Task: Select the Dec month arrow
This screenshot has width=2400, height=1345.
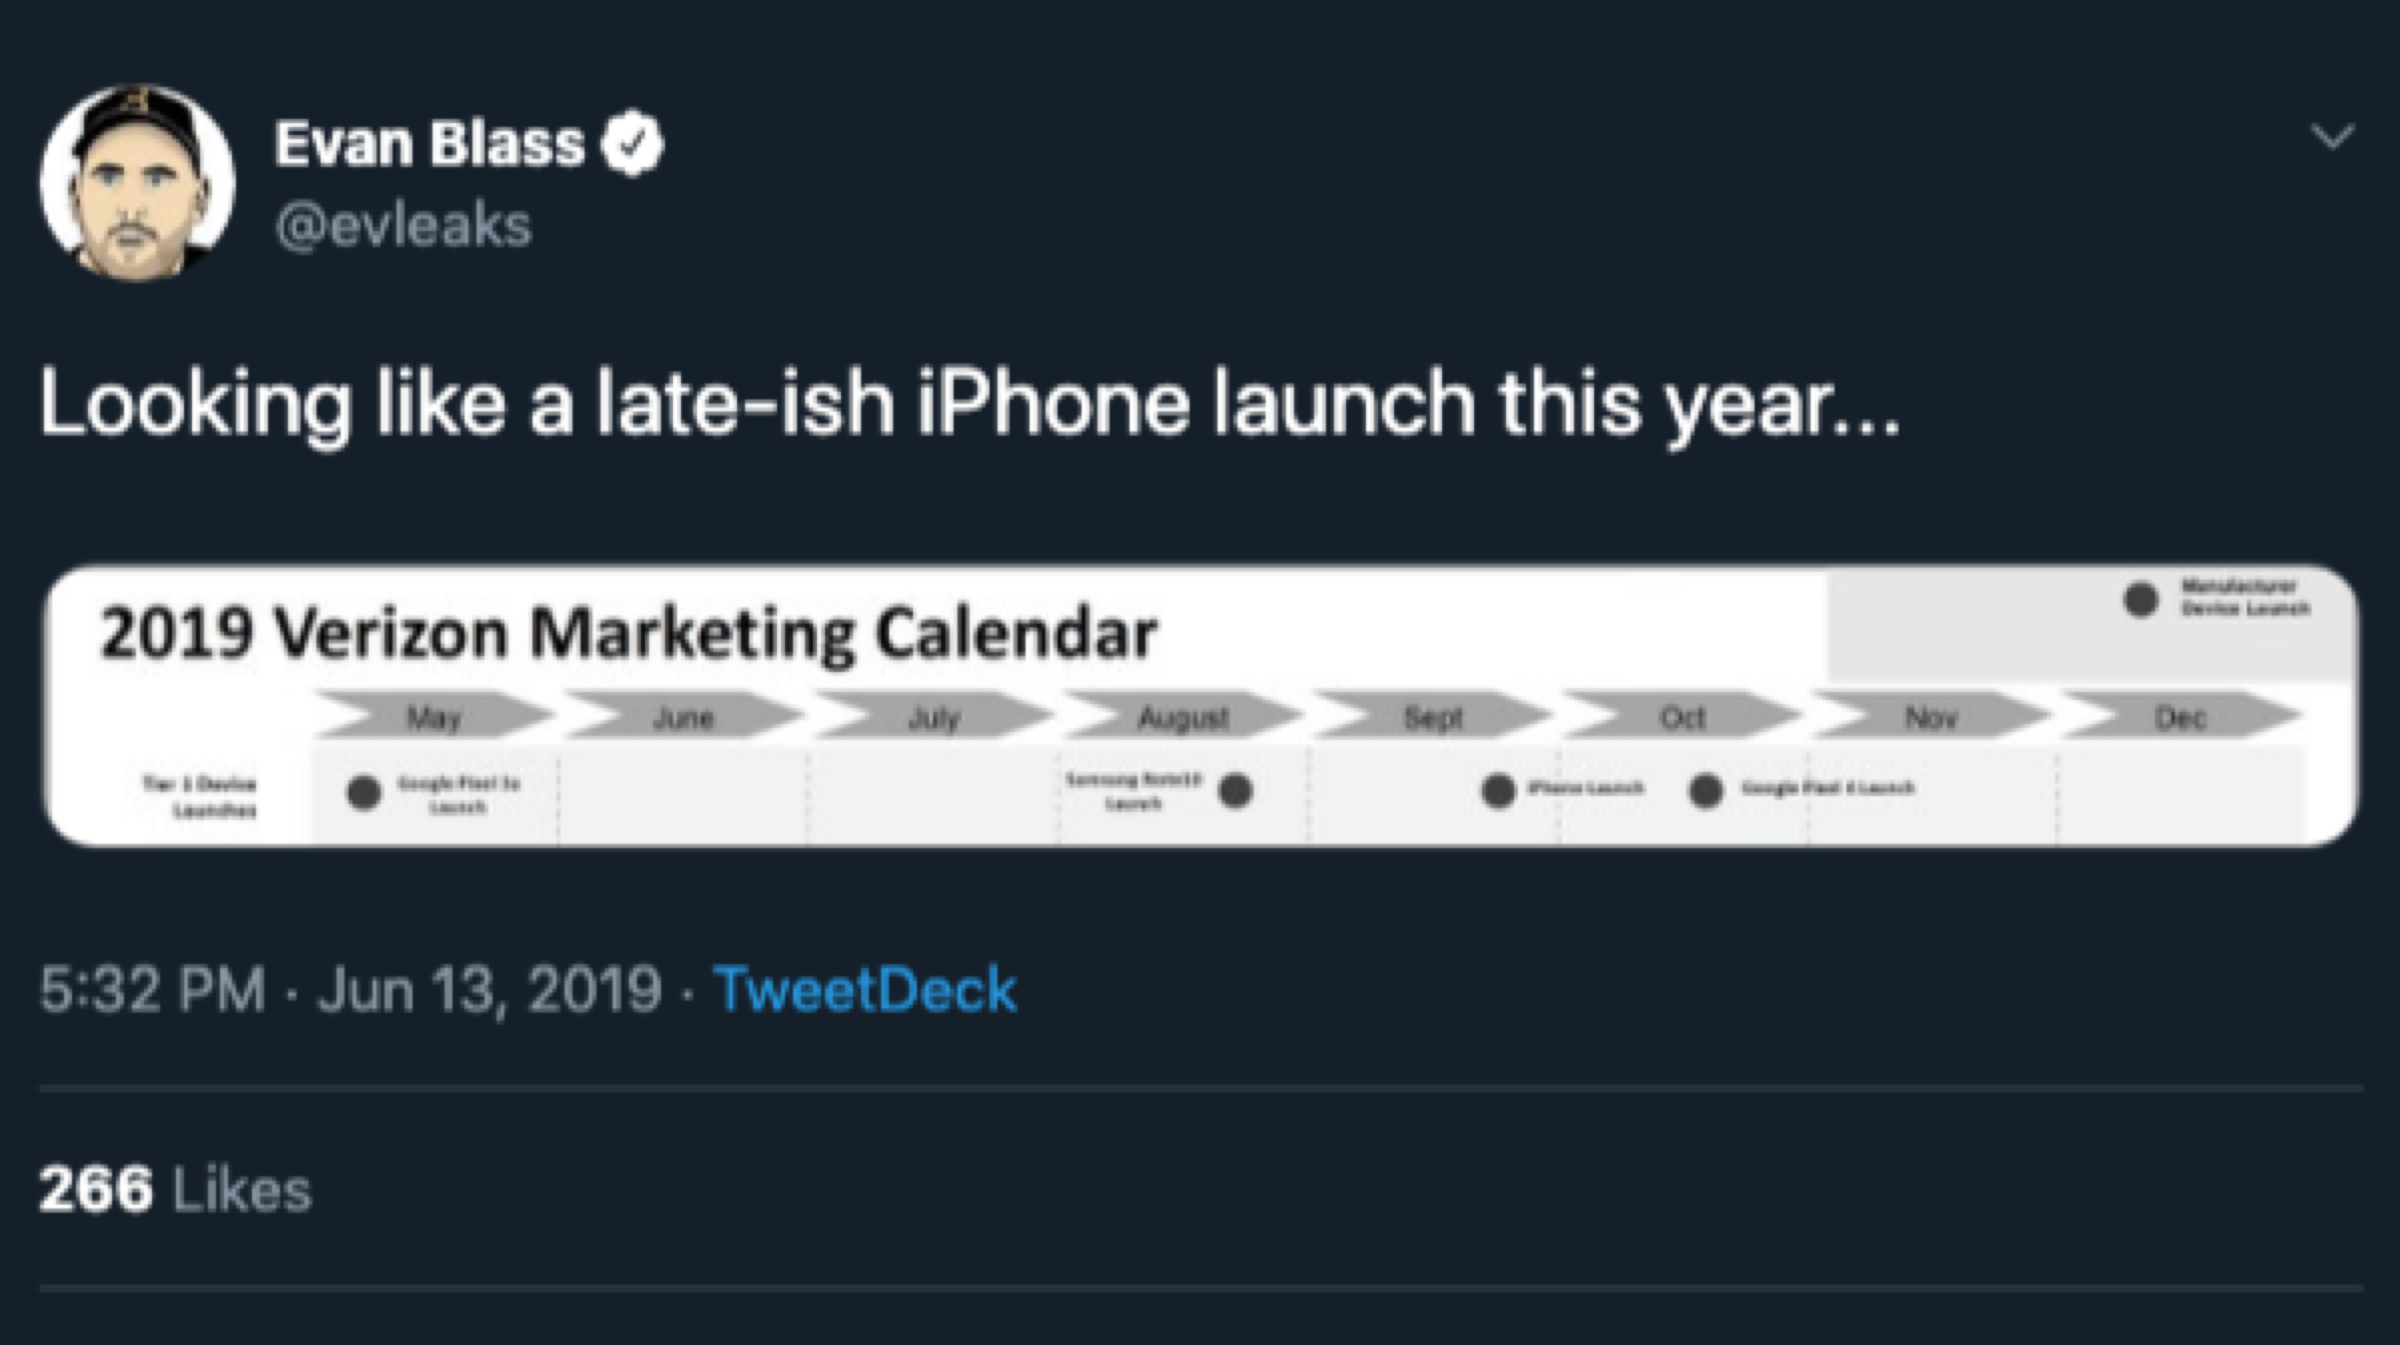Action: click(x=2181, y=717)
